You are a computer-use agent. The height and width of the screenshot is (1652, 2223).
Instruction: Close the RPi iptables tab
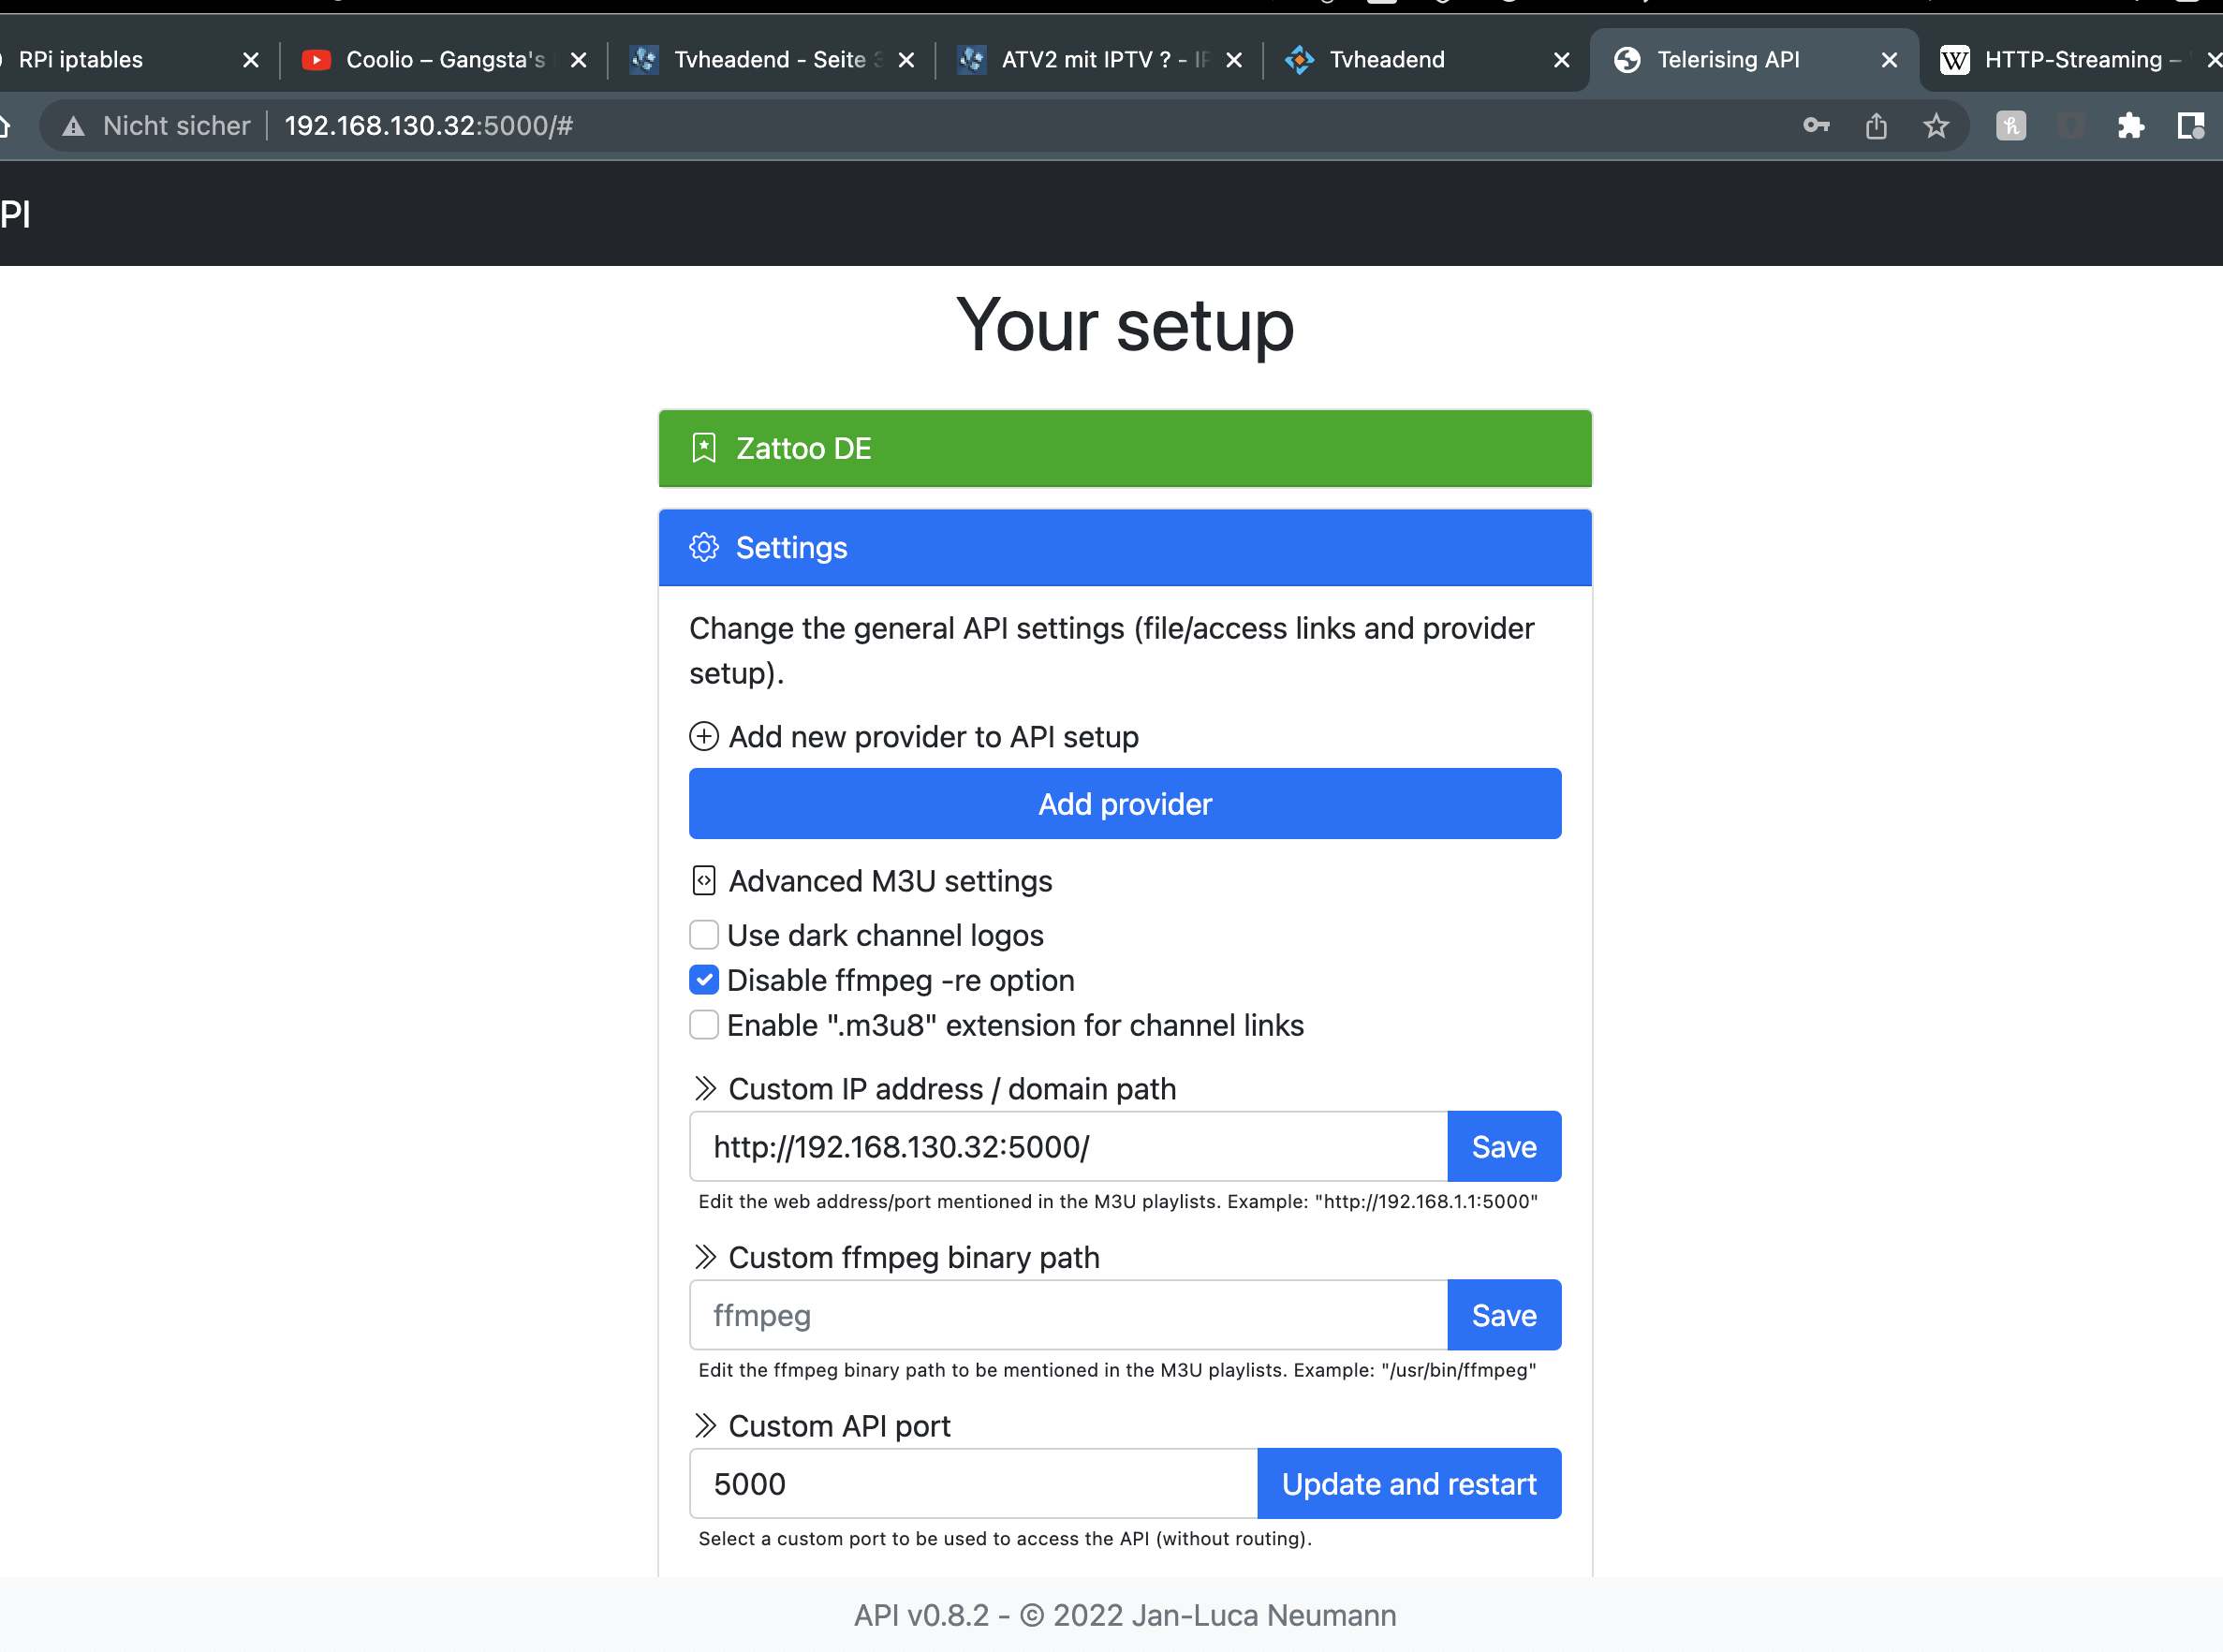coord(251,60)
